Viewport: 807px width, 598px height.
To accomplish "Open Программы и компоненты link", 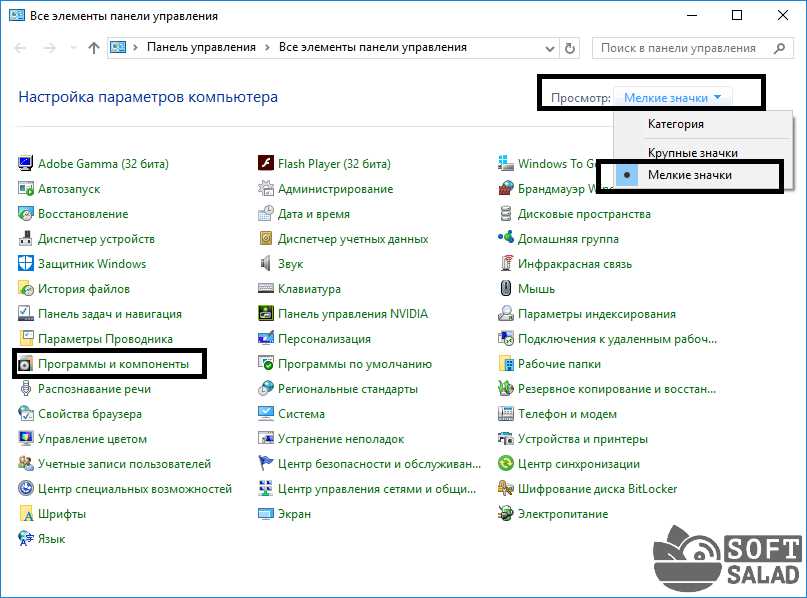I will [x=113, y=364].
